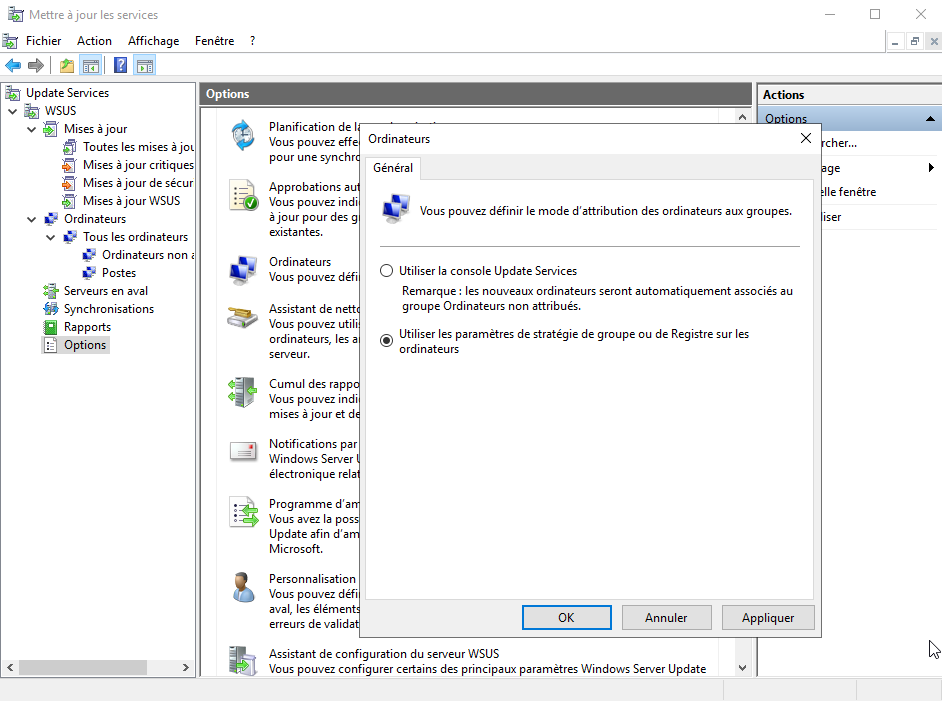Click the tree pane scroll-left arrow
942x701 pixels.
click(10, 667)
